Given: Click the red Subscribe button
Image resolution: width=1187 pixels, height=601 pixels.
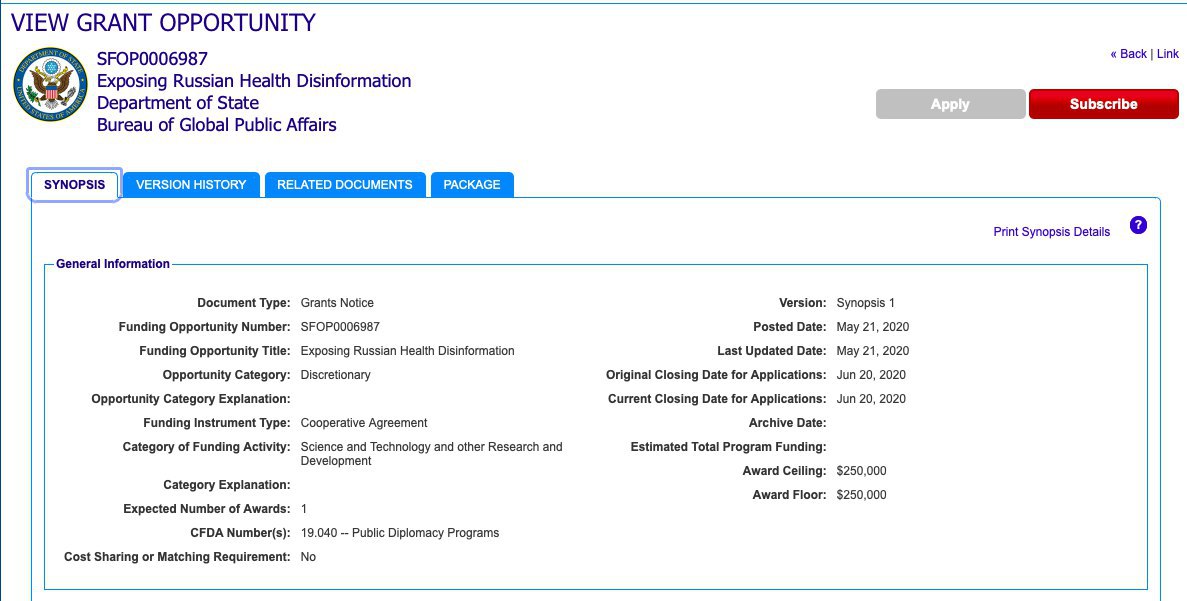Looking at the screenshot, I should (x=1103, y=104).
